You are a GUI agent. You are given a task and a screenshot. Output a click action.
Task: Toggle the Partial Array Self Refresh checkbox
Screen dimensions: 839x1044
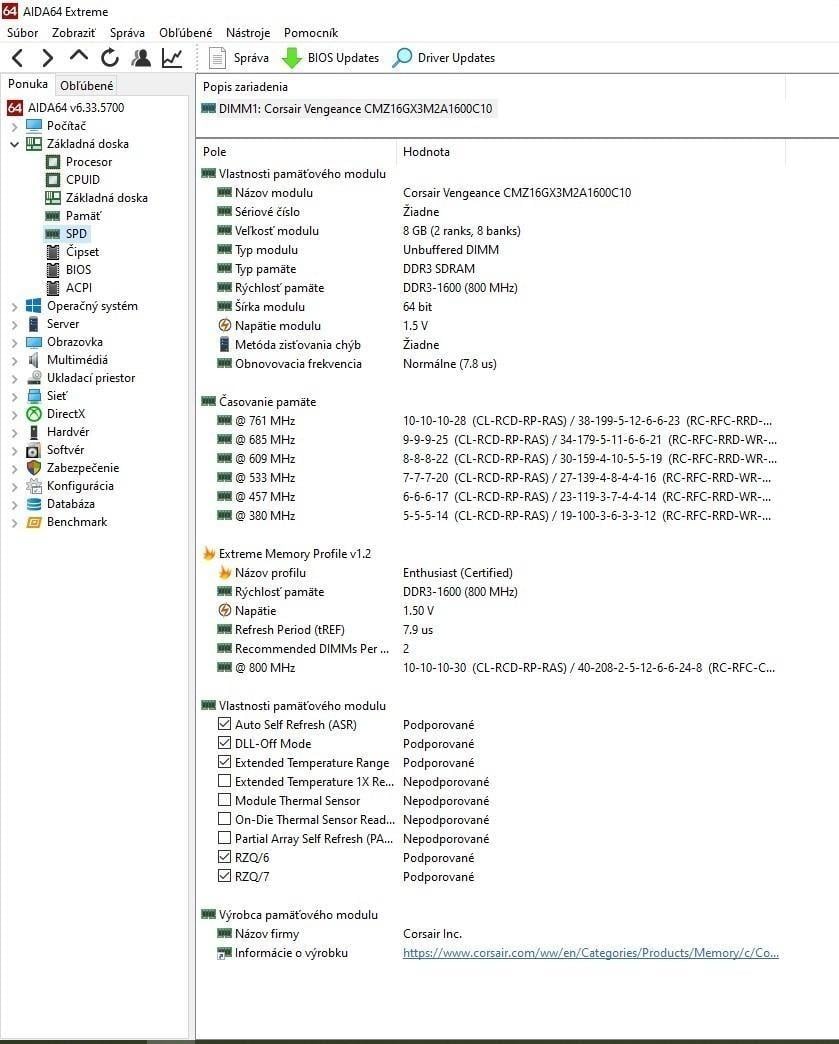coord(224,838)
